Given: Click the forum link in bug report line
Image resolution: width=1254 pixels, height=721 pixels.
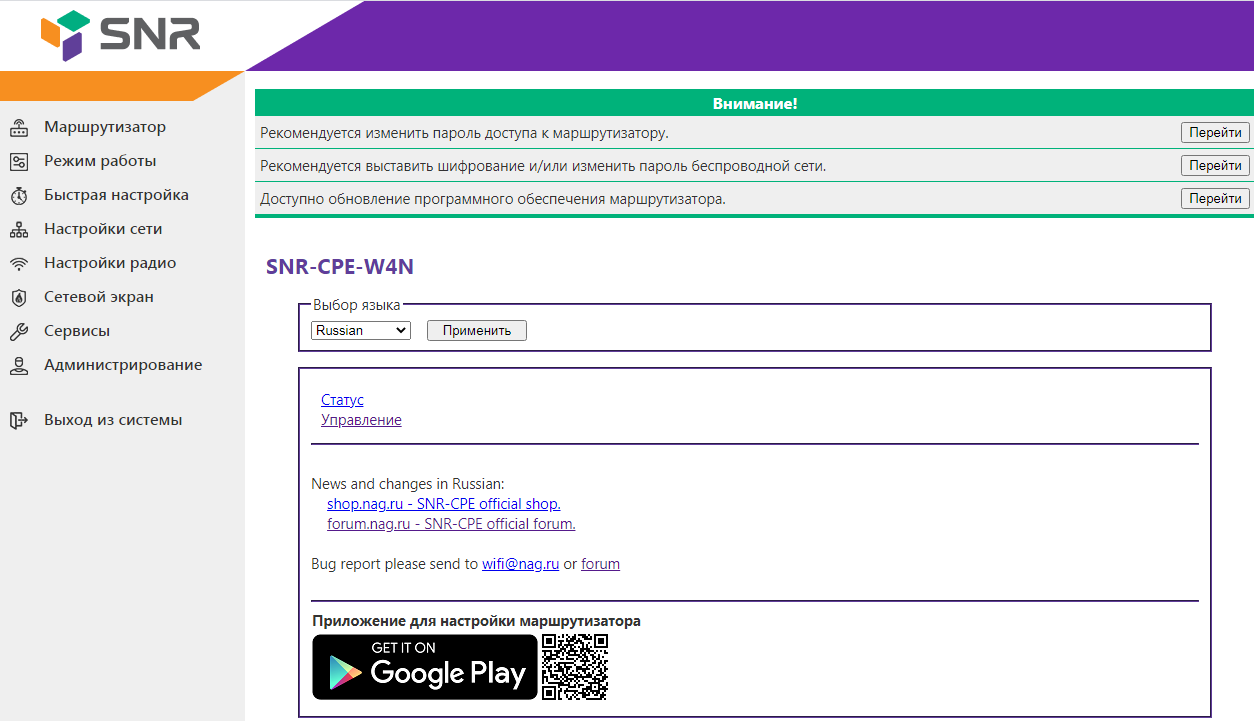Looking at the screenshot, I should click(x=600, y=564).
